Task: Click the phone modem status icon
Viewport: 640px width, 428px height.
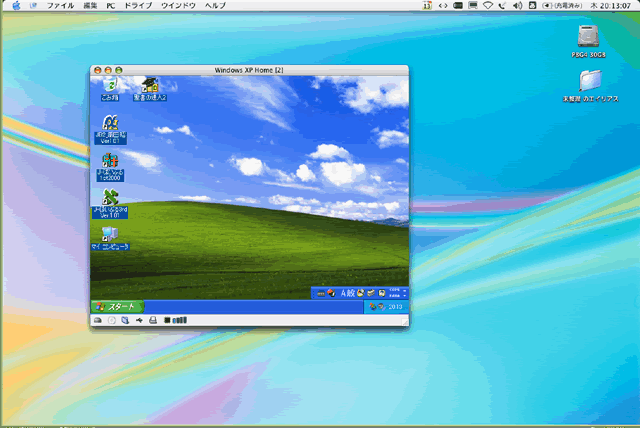Action: [x=502, y=6]
